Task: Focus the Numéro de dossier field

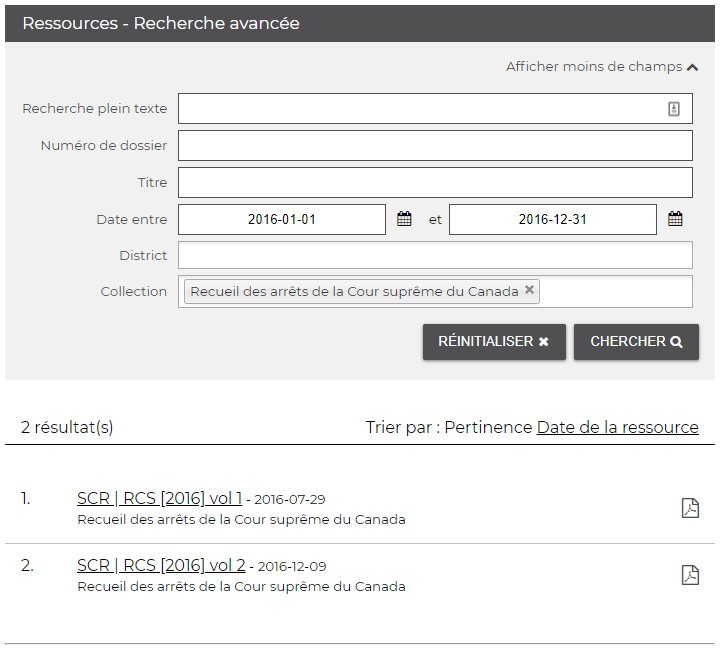Action: [x=435, y=146]
